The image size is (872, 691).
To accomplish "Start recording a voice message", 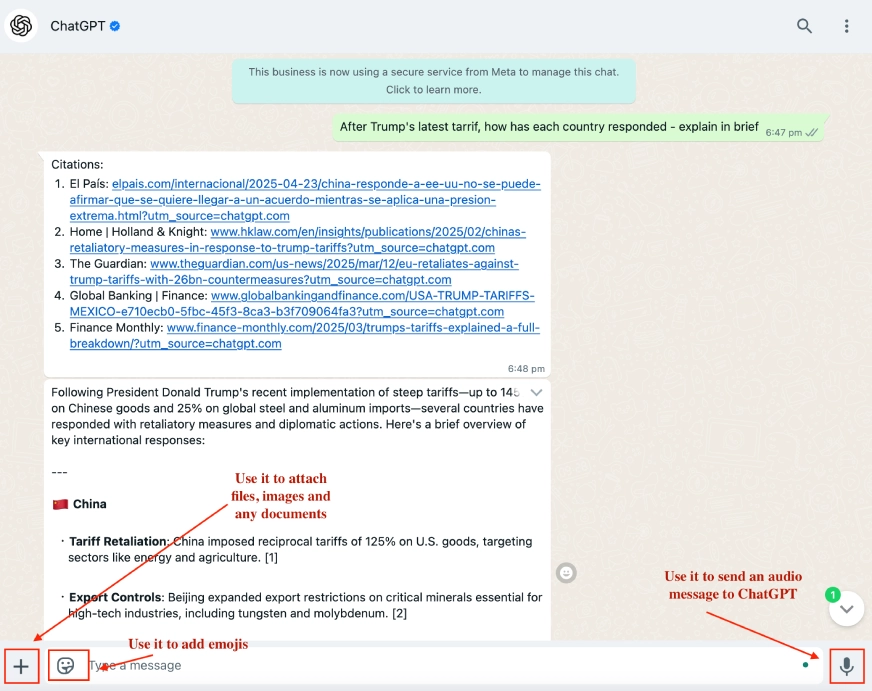I will click(x=846, y=665).
